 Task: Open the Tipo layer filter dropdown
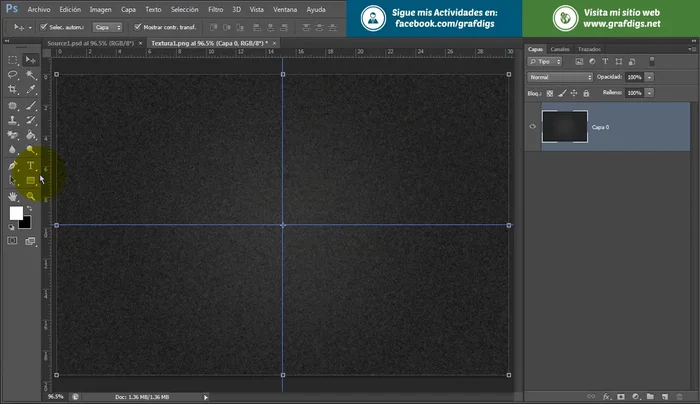click(544, 61)
